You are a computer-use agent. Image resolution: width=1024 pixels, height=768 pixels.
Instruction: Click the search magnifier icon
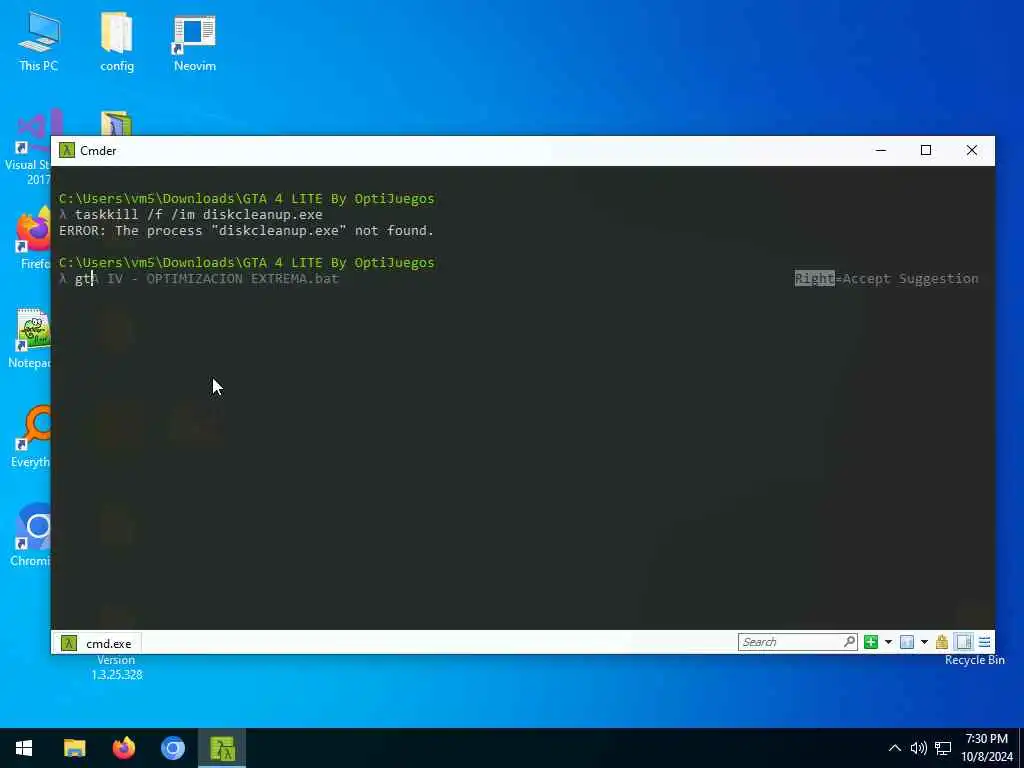coord(849,642)
